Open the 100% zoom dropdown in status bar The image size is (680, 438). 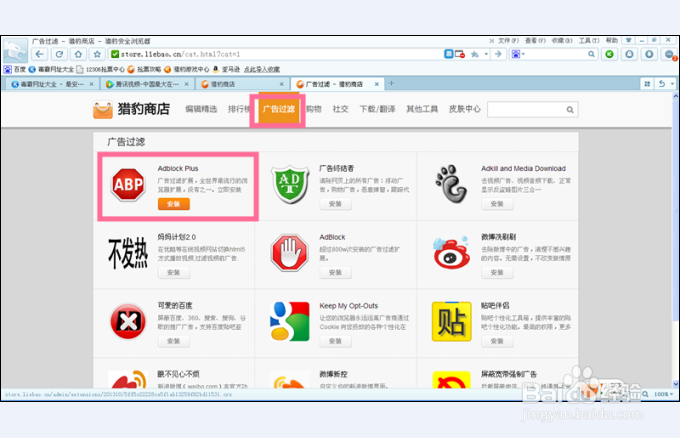tap(664, 394)
